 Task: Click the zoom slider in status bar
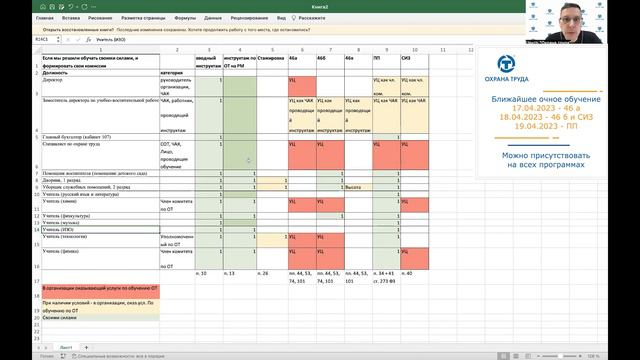[559, 356]
